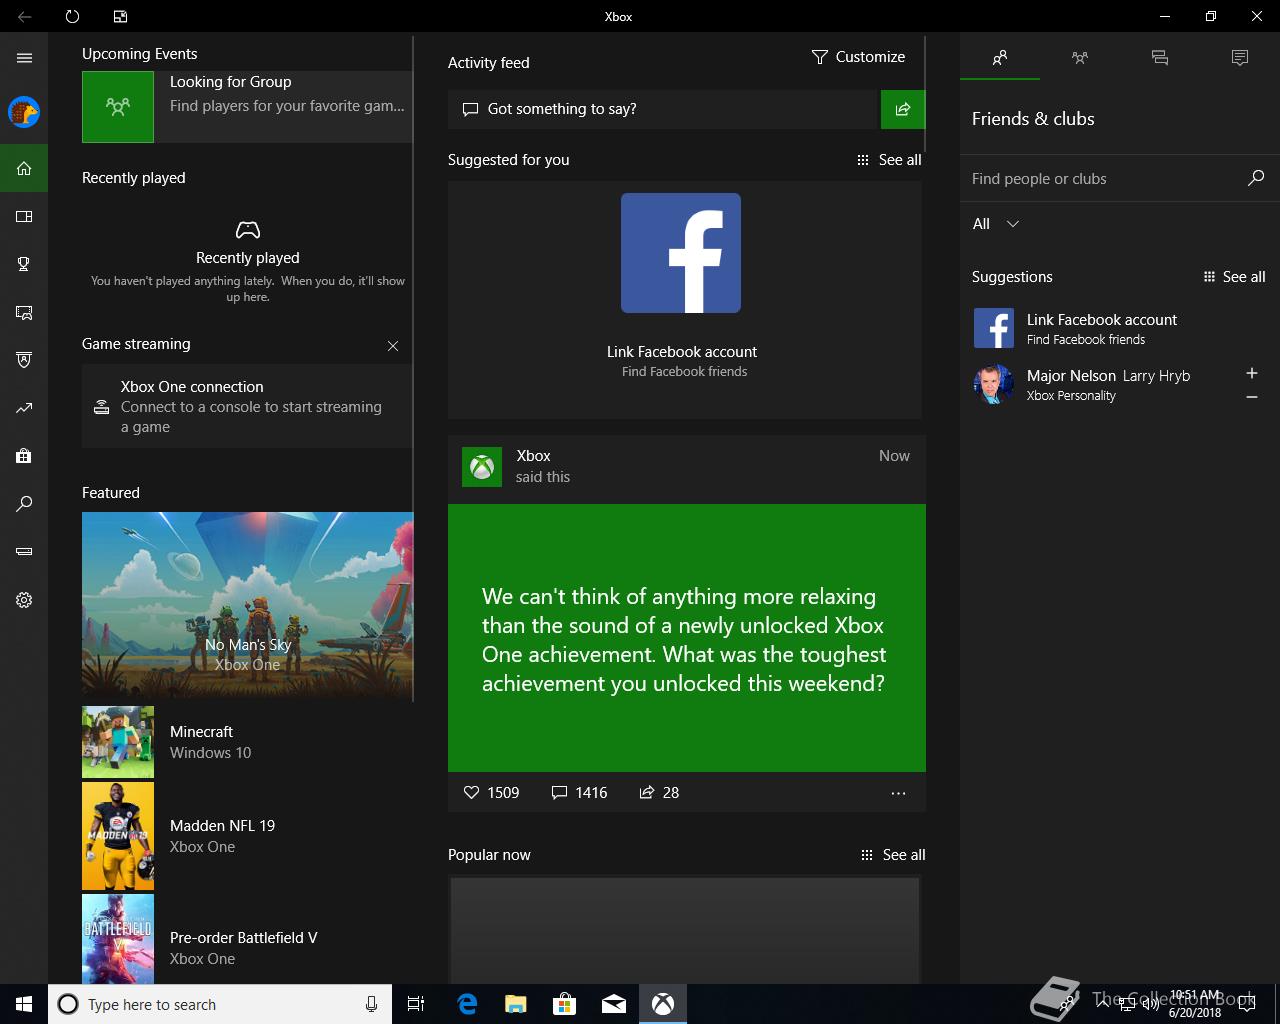
Task: Click the Xbox logo avatar on the post
Action: [x=482, y=467]
